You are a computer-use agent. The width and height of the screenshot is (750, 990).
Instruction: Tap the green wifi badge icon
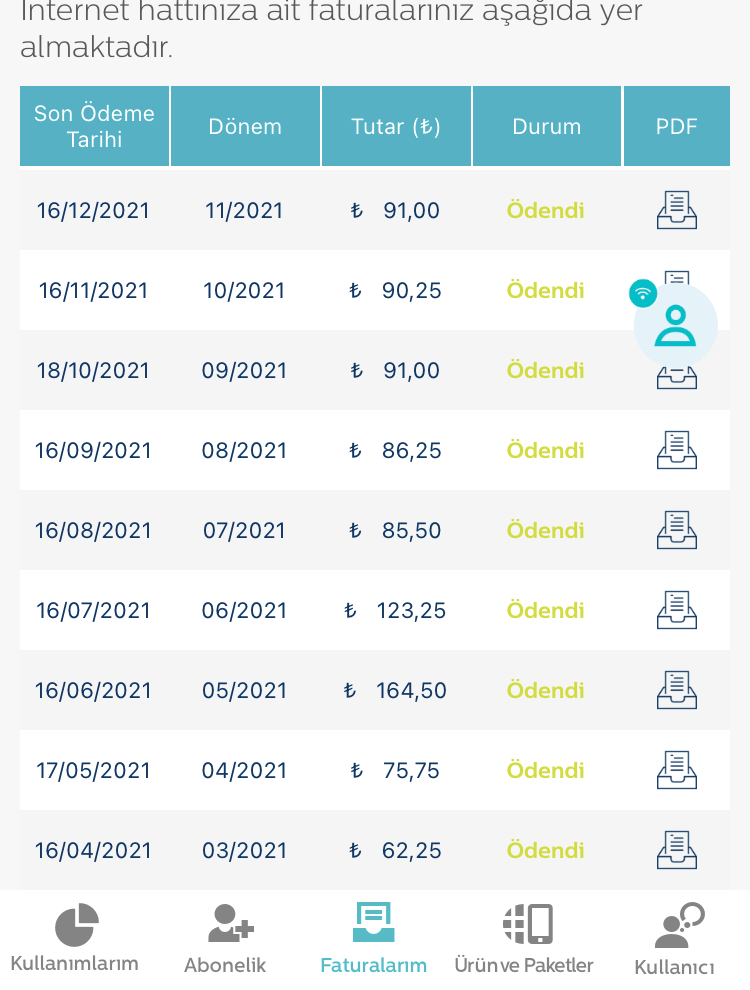(643, 294)
